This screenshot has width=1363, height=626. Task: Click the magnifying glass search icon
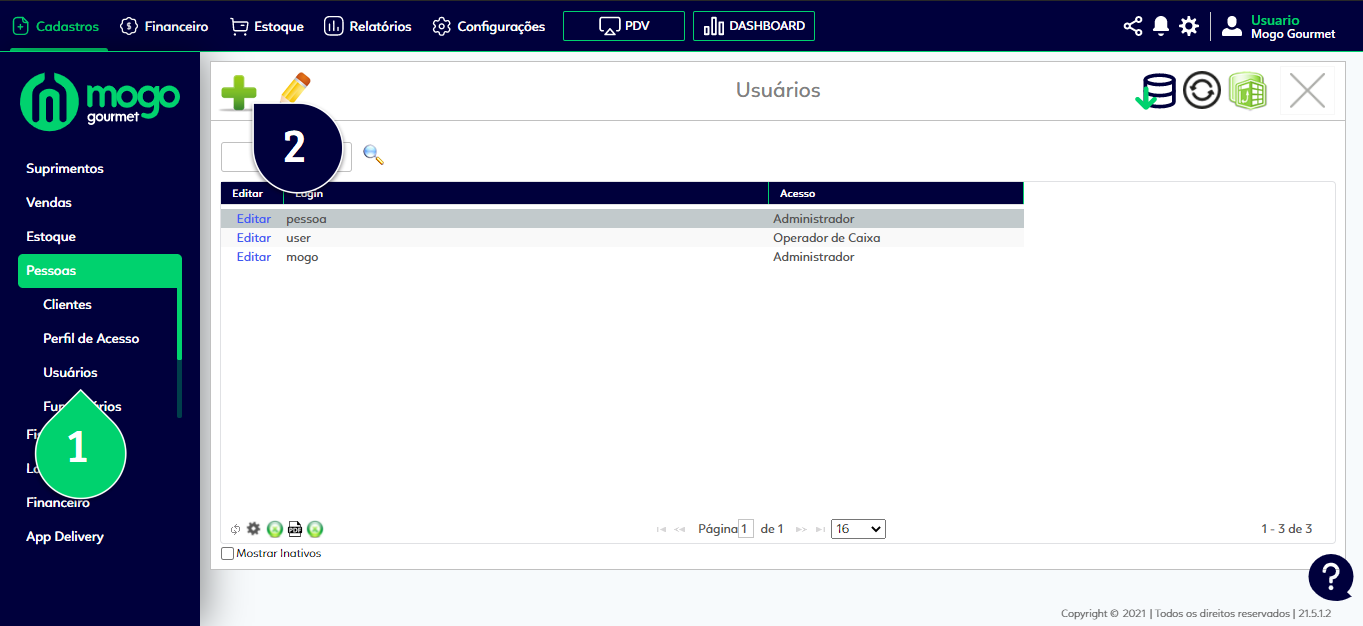click(x=373, y=155)
